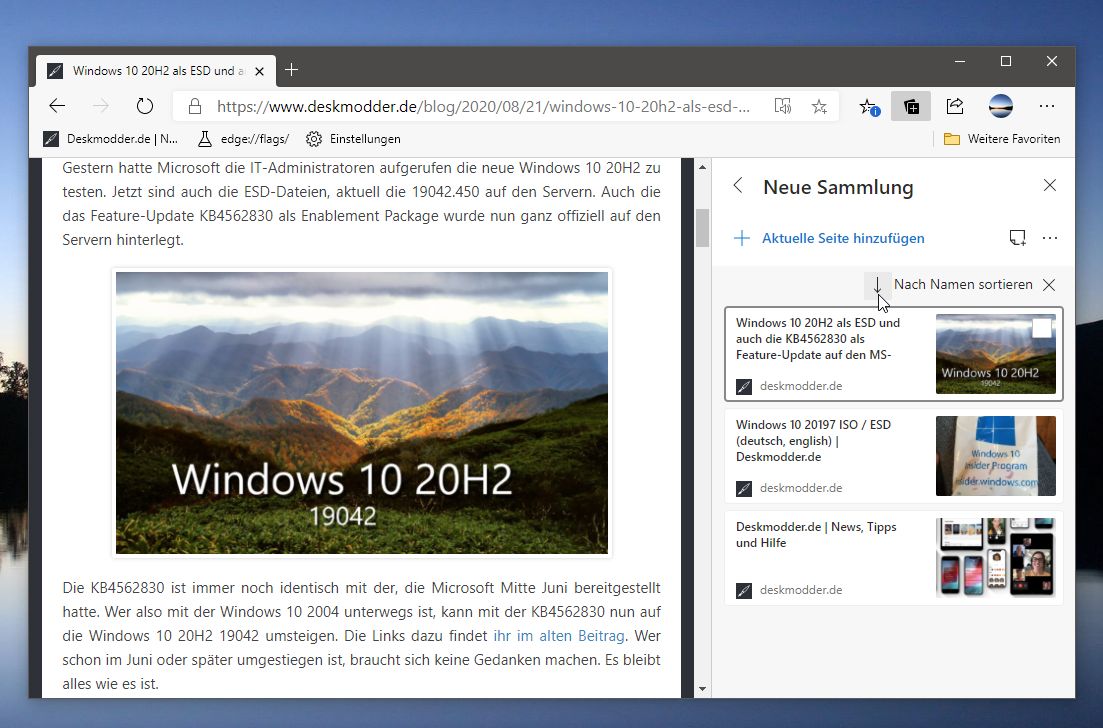The image size is (1103, 728).
Task: Toggle the Collections pane button
Action: click(x=911, y=106)
